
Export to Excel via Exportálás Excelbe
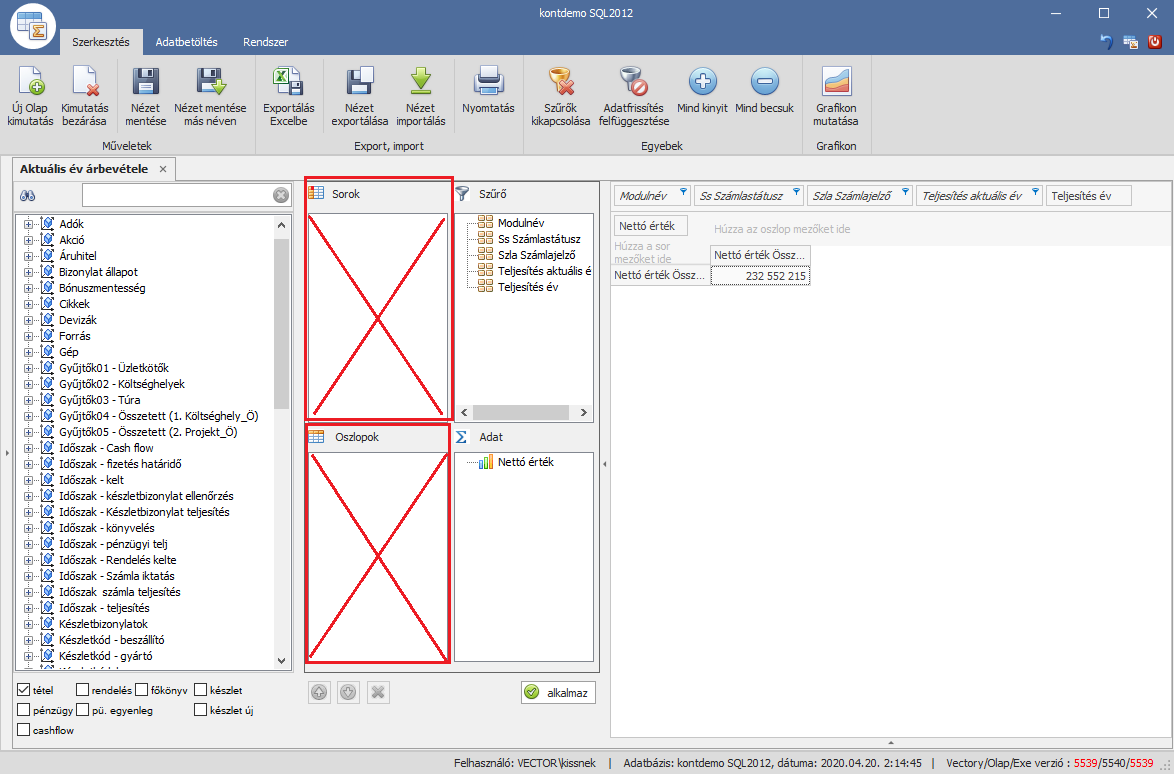click(288, 82)
